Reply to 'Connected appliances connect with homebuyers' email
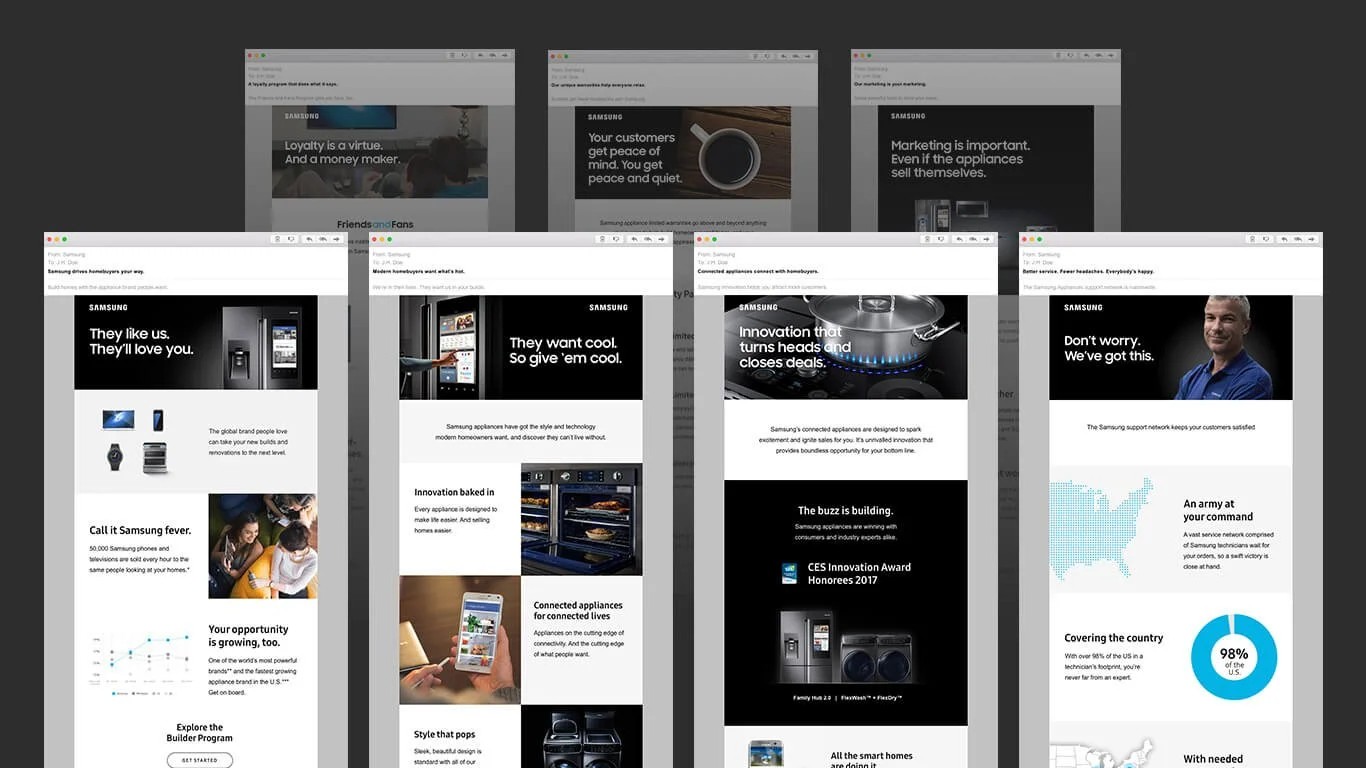 [x=959, y=239]
